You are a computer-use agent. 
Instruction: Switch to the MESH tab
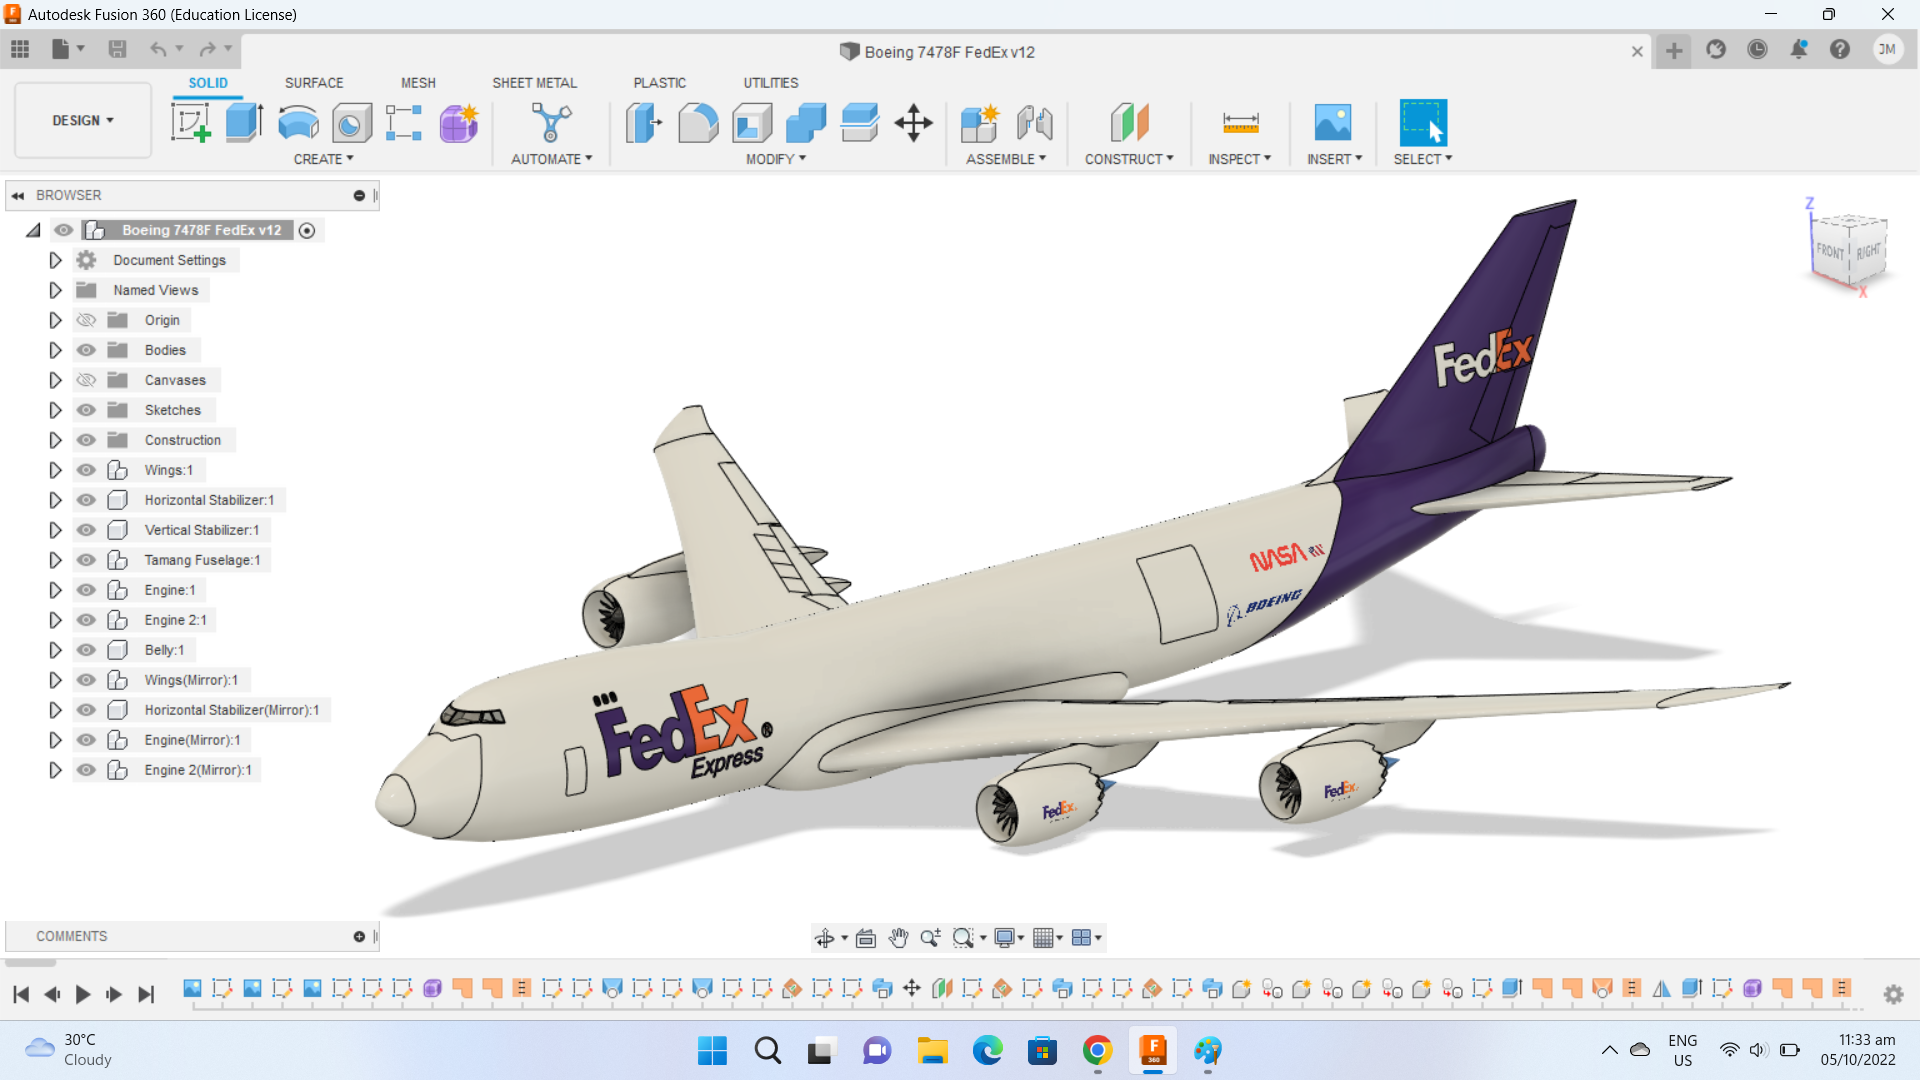point(418,83)
